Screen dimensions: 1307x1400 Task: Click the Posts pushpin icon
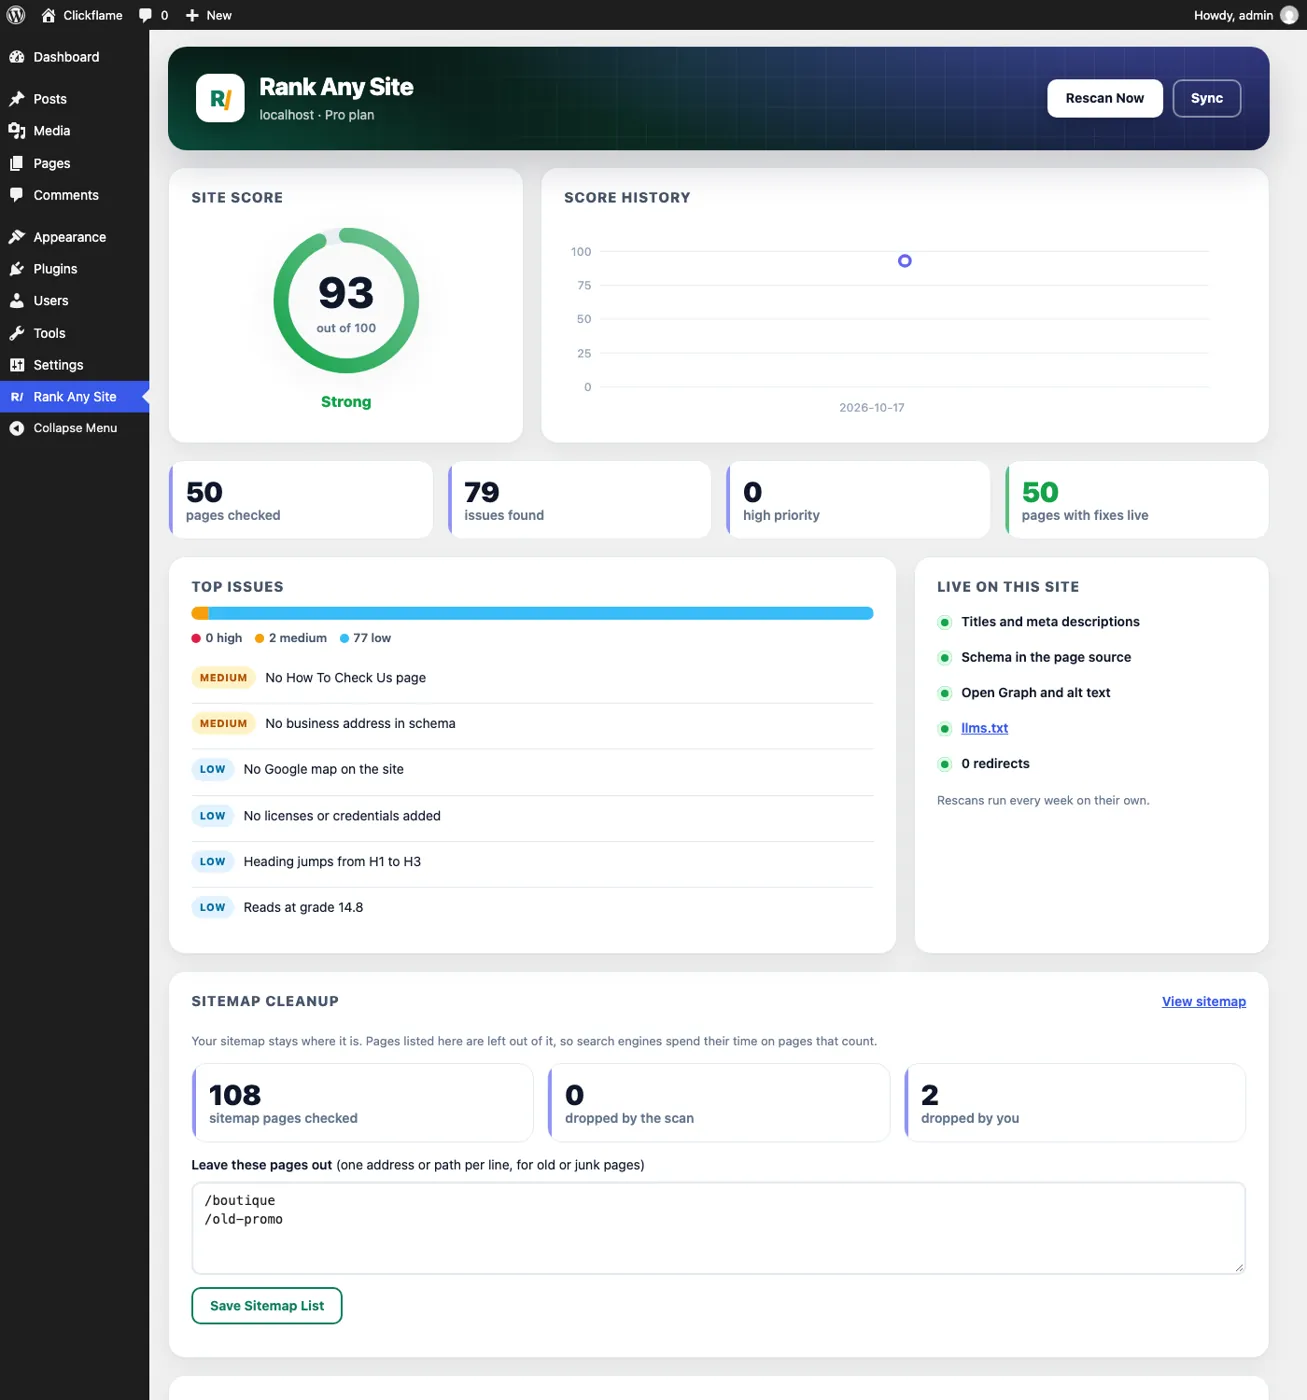pyautogui.click(x=17, y=99)
